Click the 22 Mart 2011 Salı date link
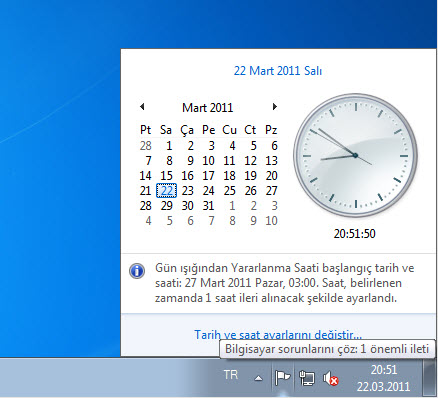 pos(278,71)
